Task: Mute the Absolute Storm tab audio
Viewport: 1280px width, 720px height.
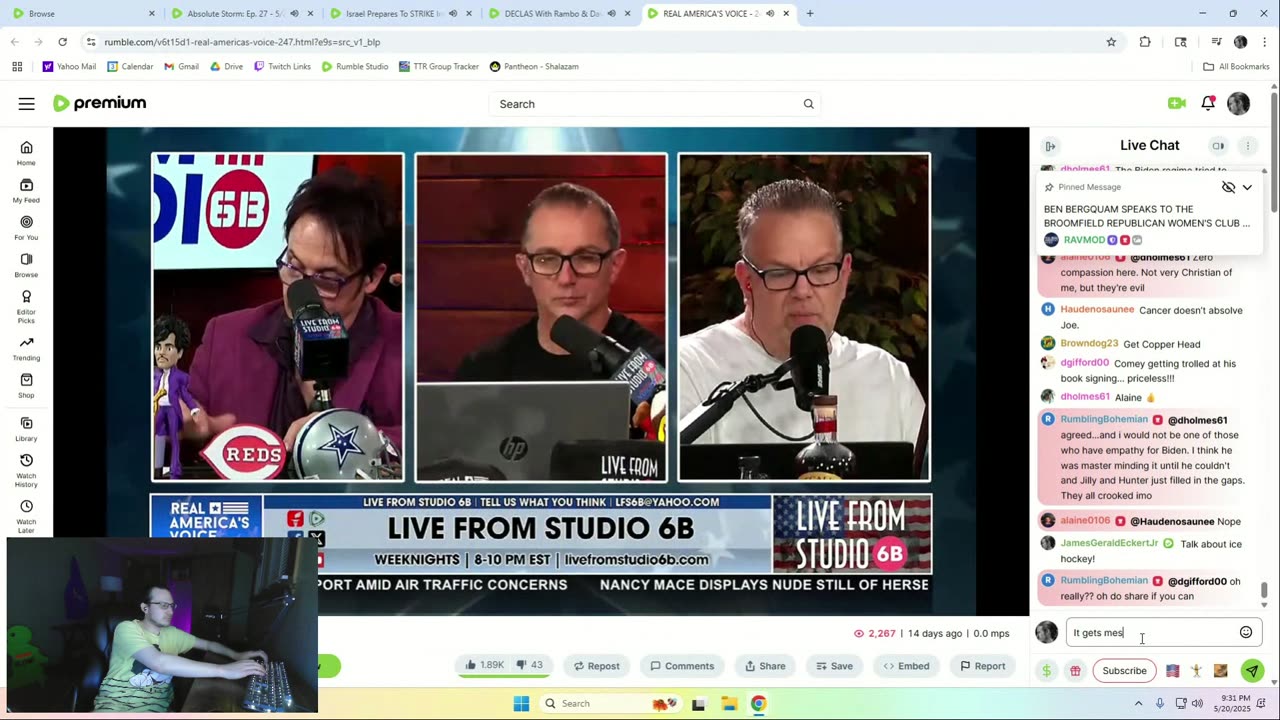Action: (x=294, y=14)
